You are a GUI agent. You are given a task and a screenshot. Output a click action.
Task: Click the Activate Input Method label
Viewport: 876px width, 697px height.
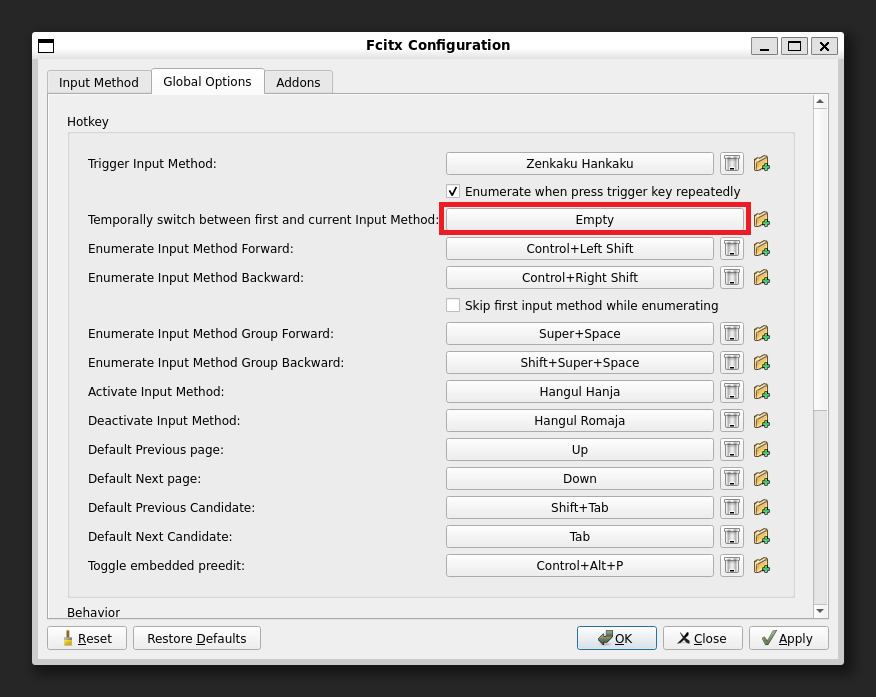[156, 392]
